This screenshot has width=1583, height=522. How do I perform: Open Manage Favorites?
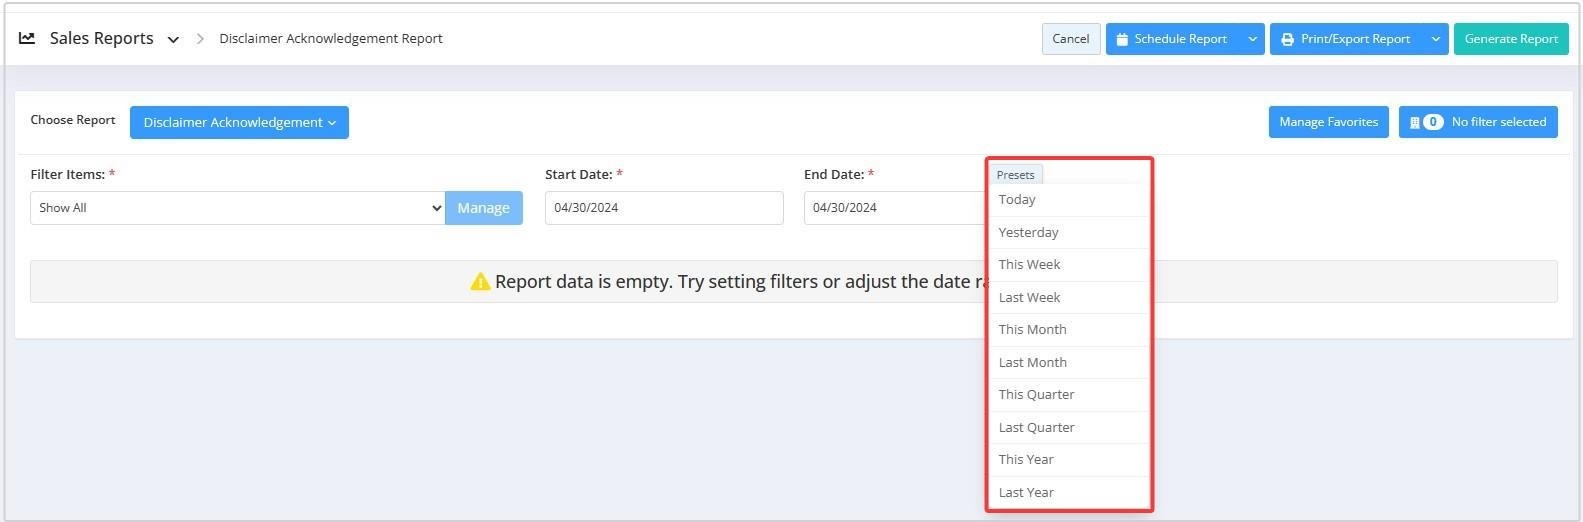(1328, 122)
